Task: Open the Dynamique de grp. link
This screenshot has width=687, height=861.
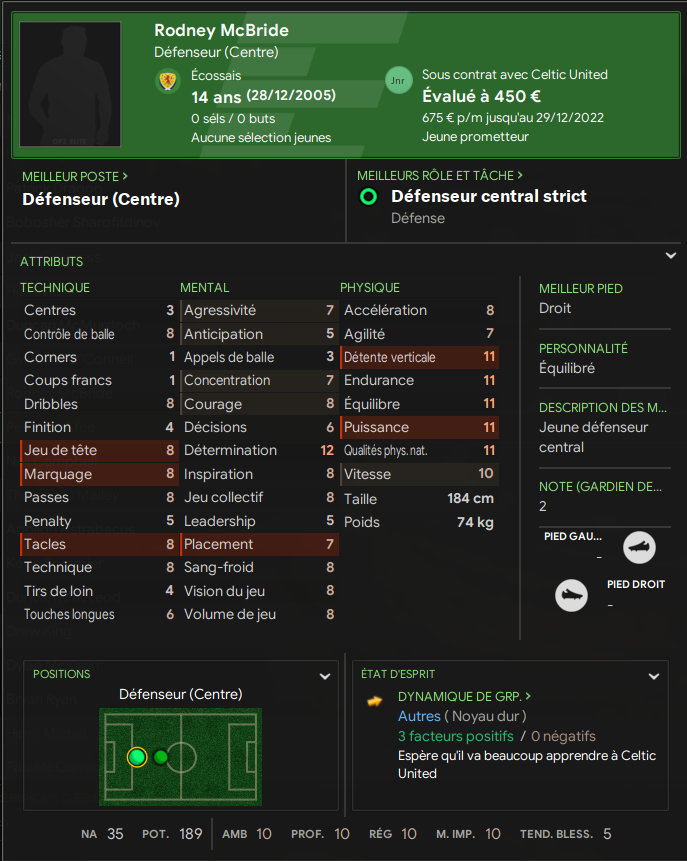Action: (464, 696)
